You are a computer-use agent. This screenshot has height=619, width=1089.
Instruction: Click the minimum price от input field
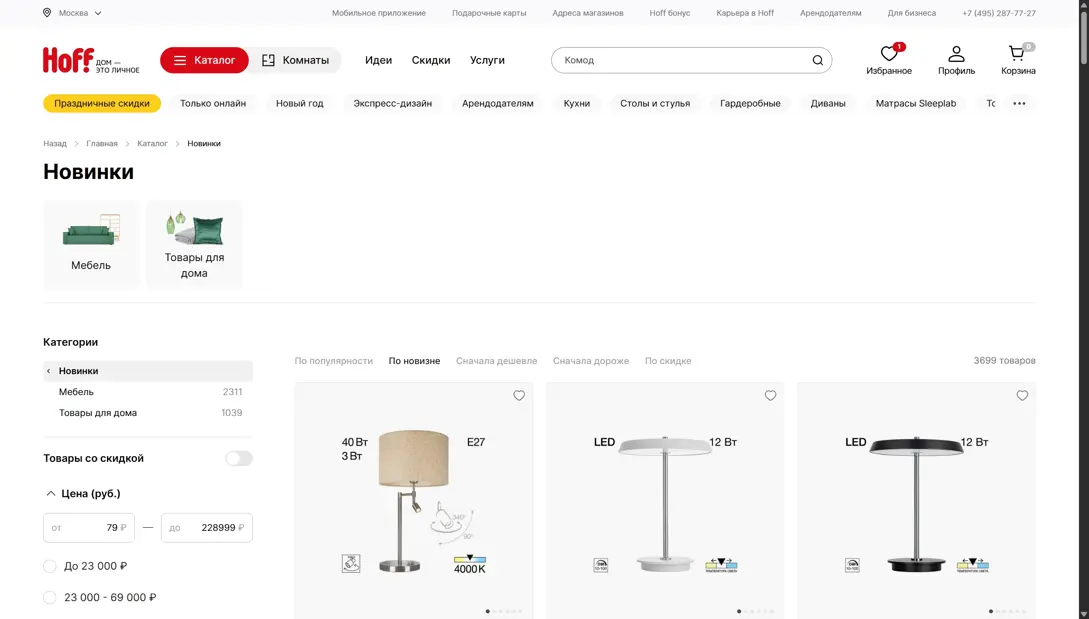click(x=89, y=527)
